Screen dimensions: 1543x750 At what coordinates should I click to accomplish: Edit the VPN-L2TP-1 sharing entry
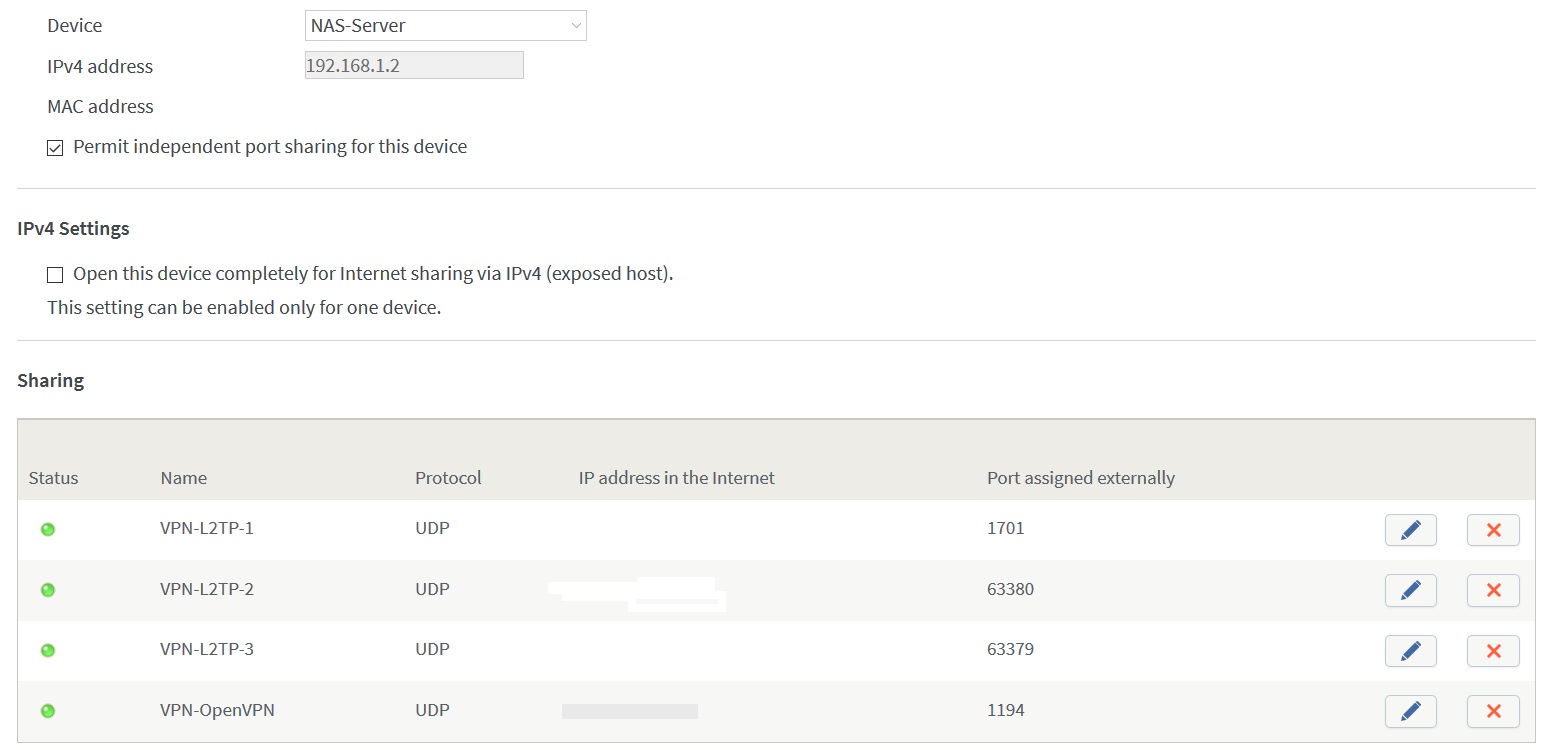(1410, 530)
